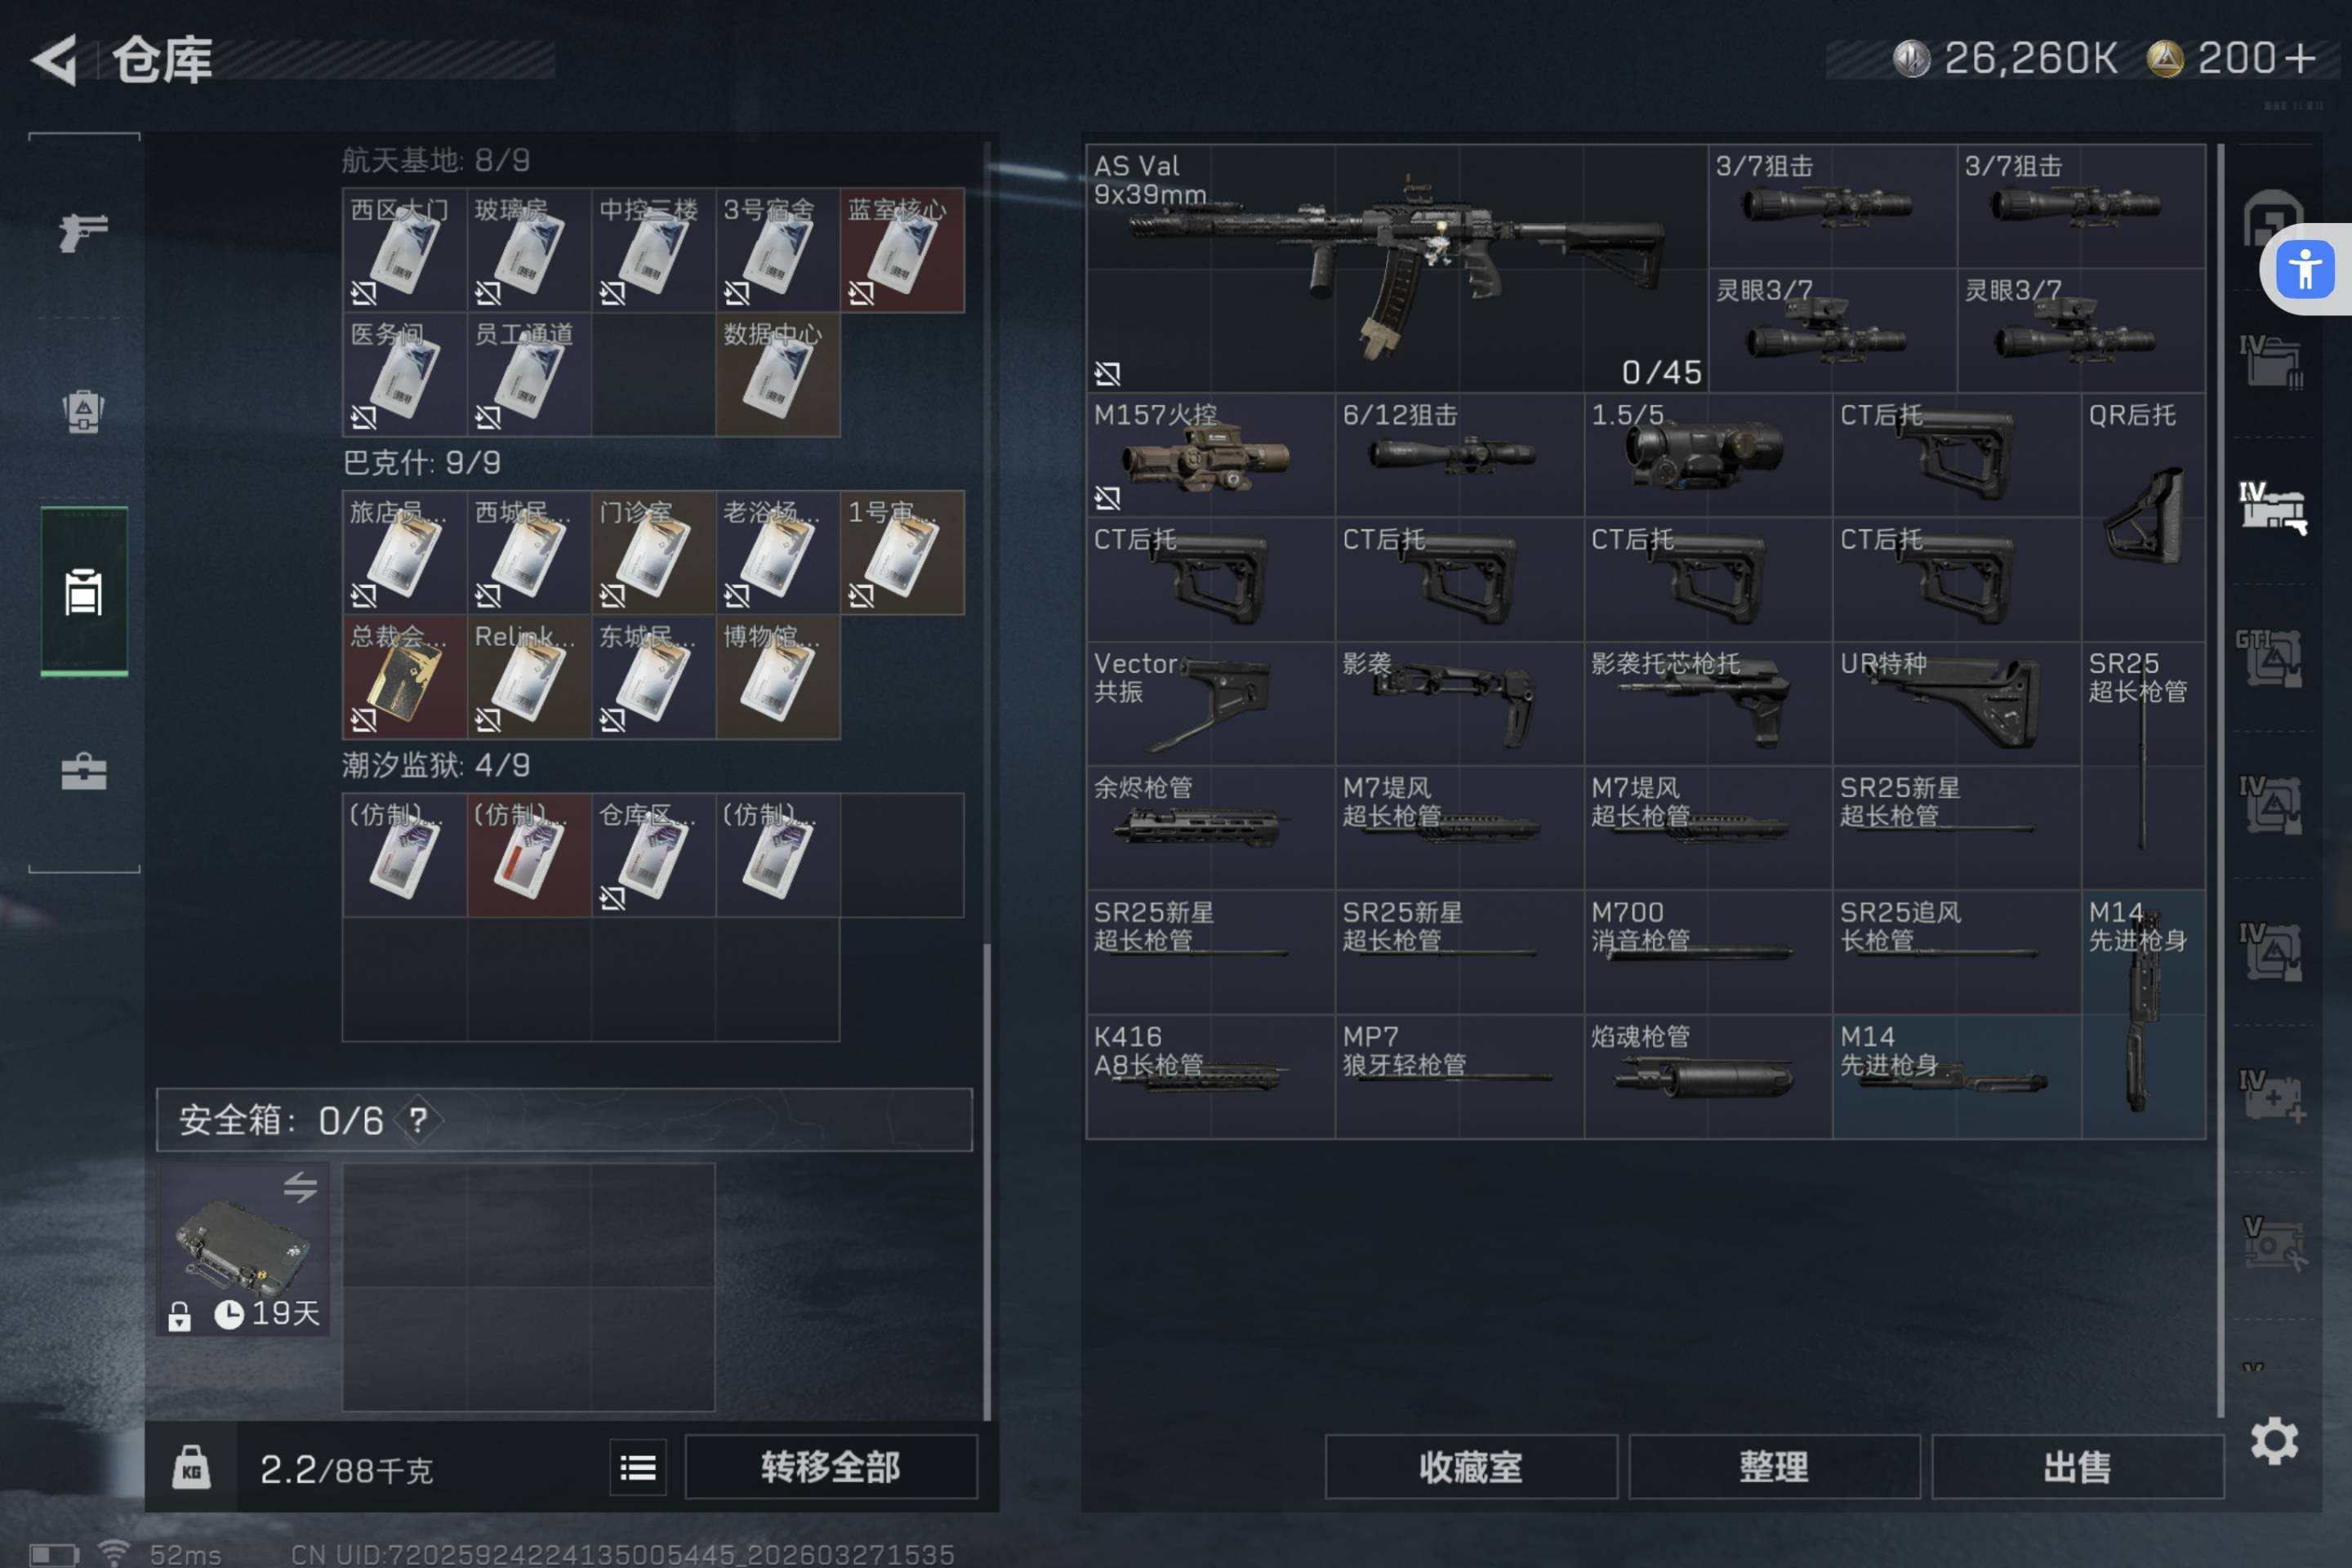This screenshot has height=1568, width=2352.
Task: Switch to the GTI storage box tab
Action: (2270, 657)
